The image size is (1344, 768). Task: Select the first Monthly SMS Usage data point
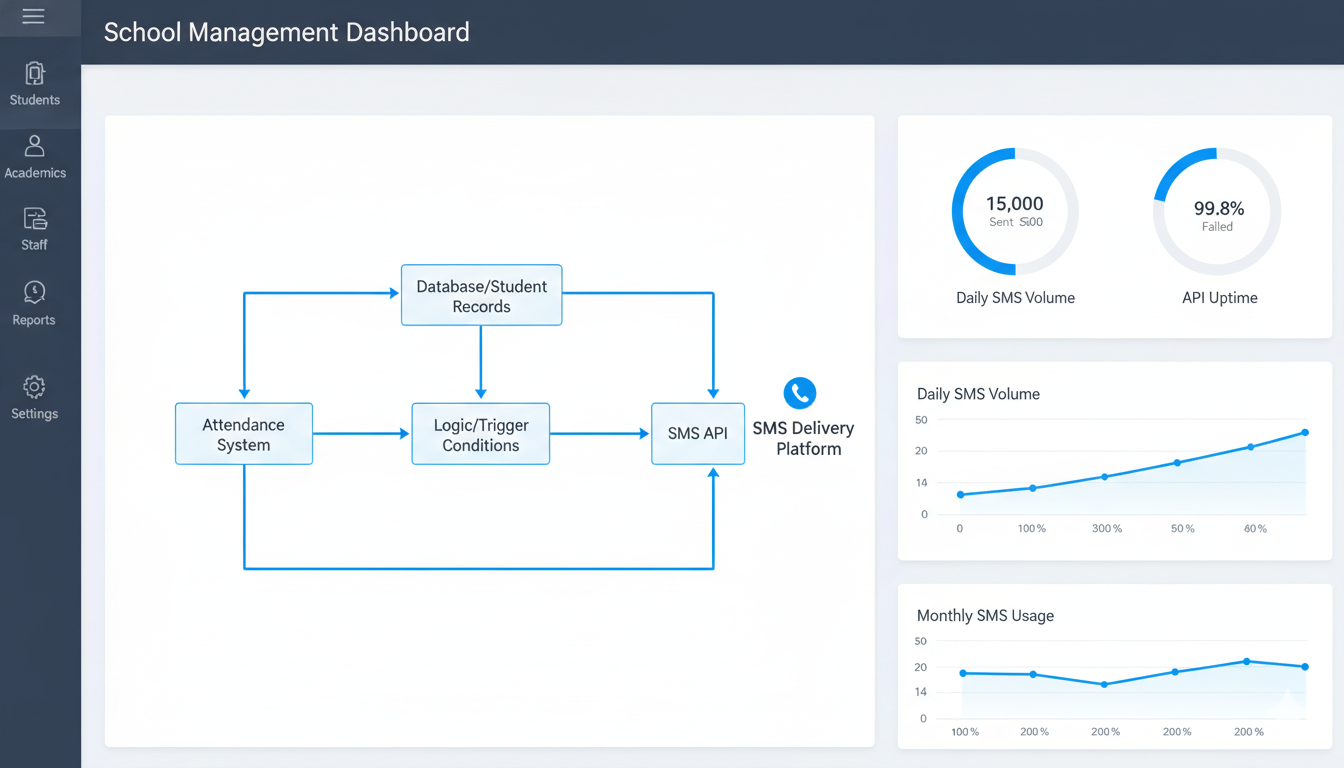pyautogui.click(x=963, y=673)
